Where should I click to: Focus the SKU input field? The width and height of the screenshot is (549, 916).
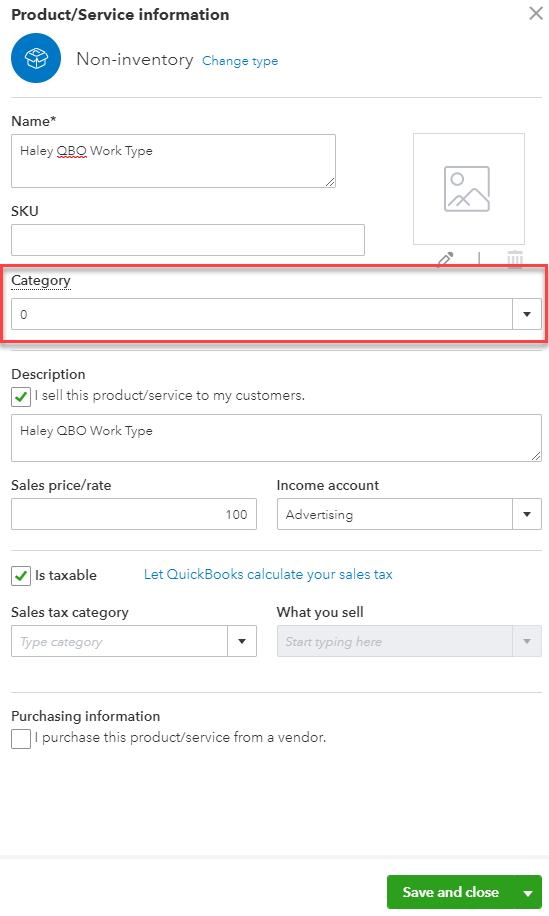pos(188,240)
